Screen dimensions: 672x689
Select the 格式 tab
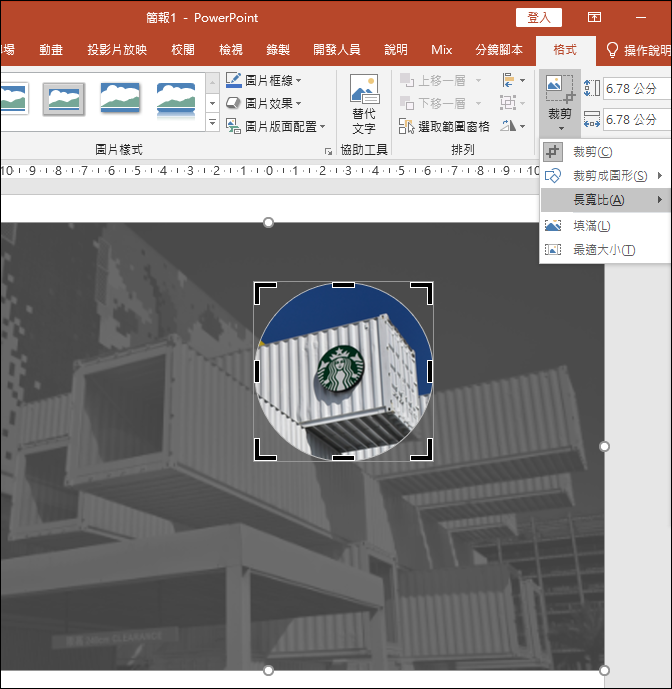pyautogui.click(x=565, y=50)
